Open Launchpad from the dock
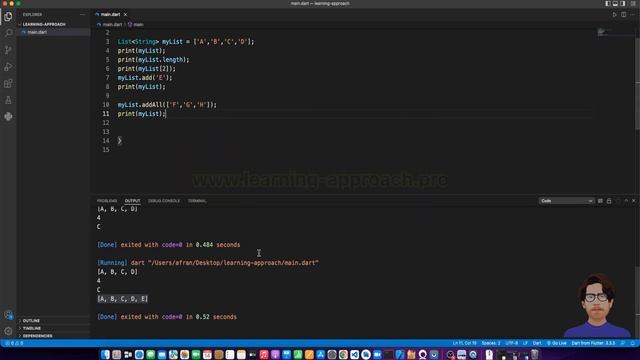 [117, 354]
